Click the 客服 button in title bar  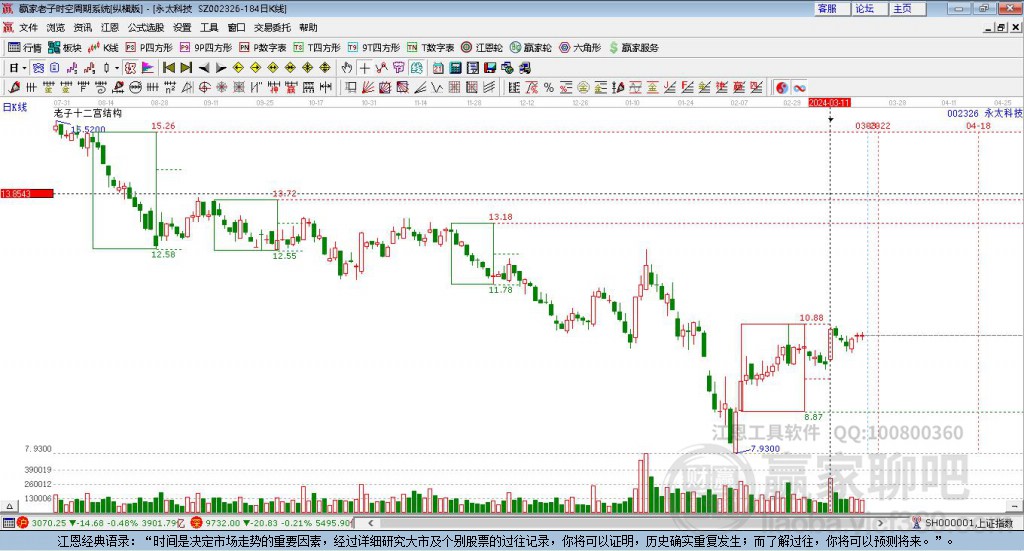[x=832, y=8]
